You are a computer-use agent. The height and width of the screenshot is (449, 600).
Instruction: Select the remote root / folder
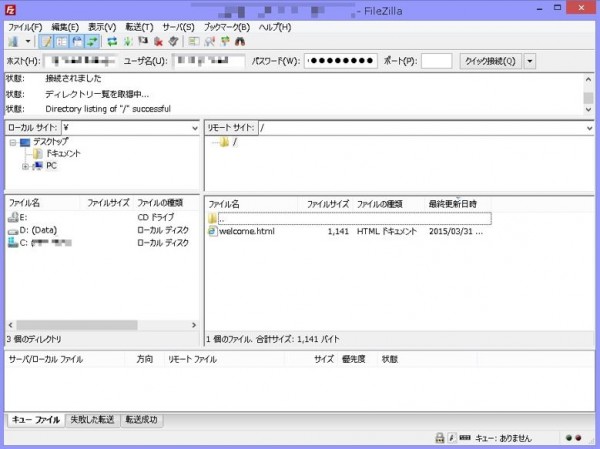tap(235, 142)
